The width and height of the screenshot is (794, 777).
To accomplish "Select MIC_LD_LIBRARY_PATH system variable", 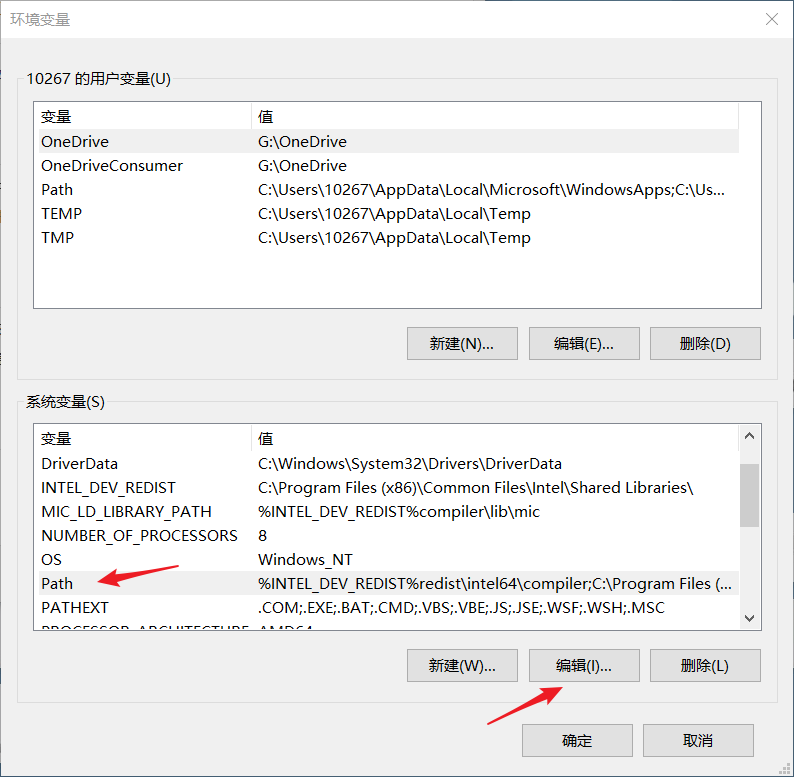I will click(126, 512).
